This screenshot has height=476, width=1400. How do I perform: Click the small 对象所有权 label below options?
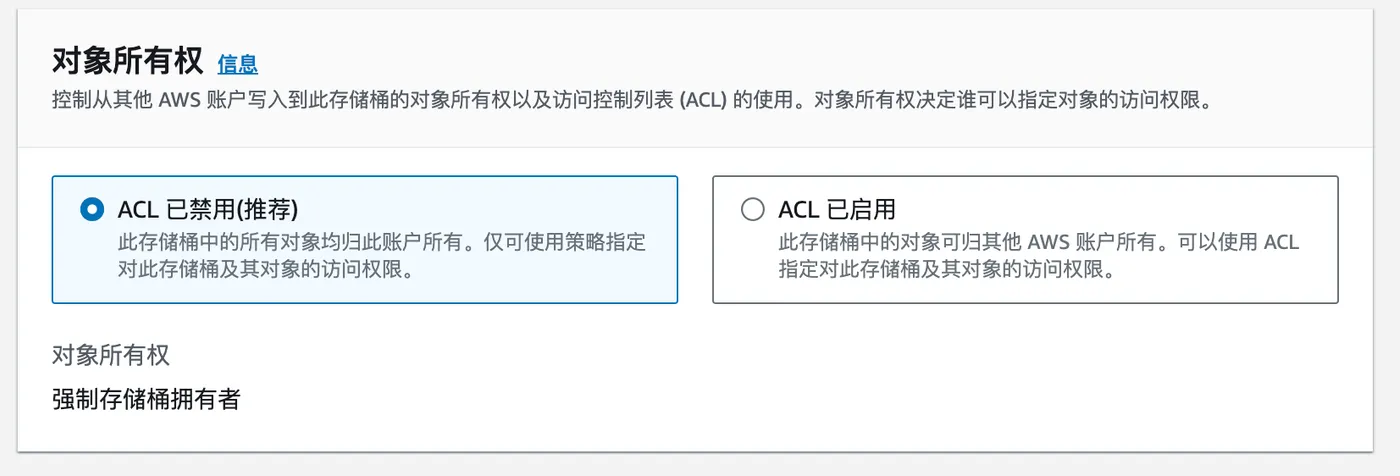click(111, 355)
